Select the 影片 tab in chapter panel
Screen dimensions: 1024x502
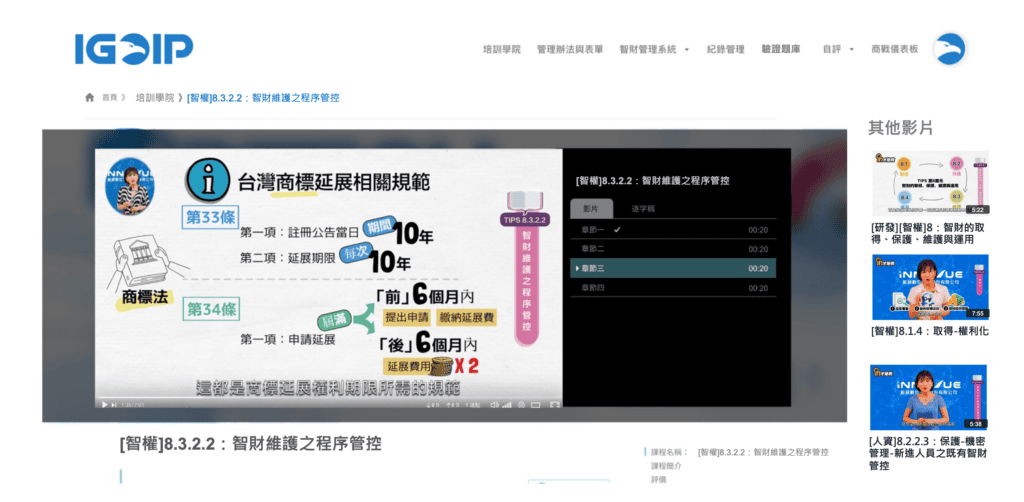(590, 209)
